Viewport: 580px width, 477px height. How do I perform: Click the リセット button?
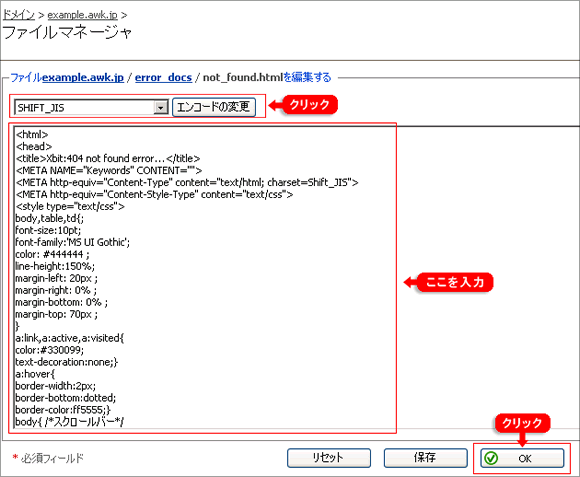coord(329,458)
